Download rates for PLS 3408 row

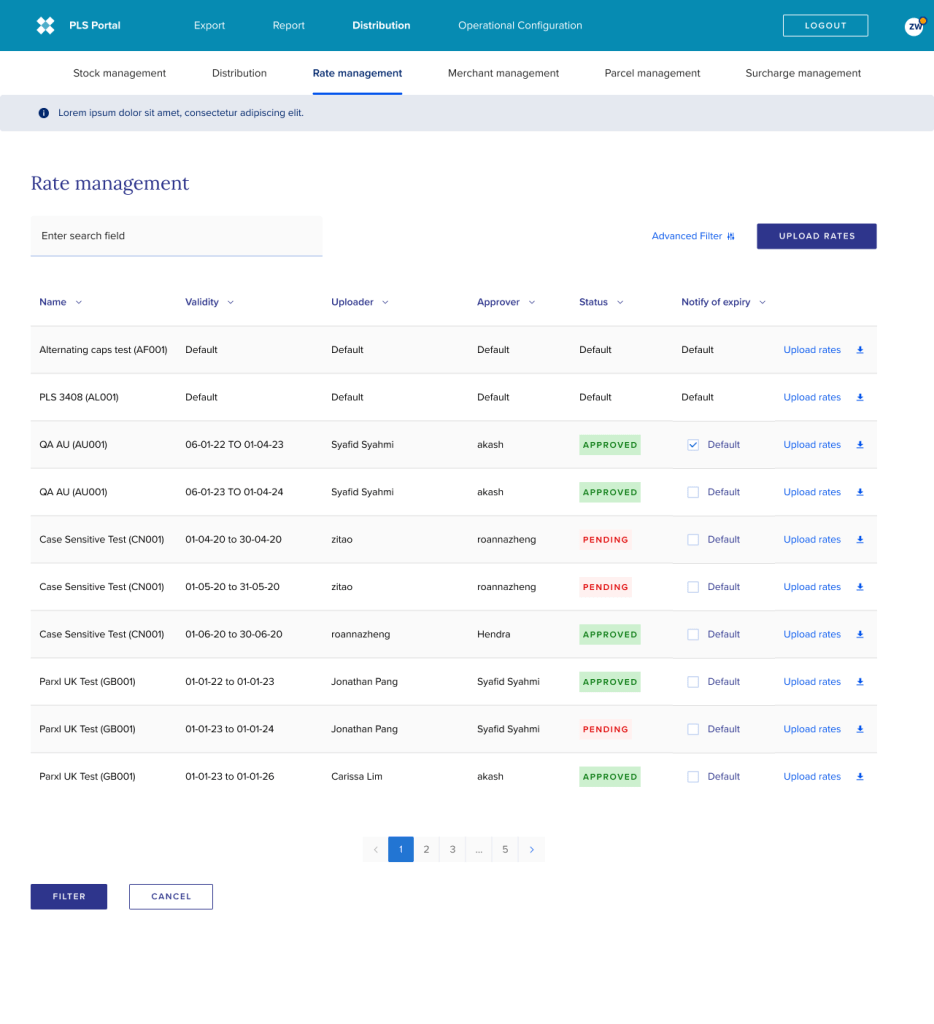pyautogui.click(x=860, y=397)
